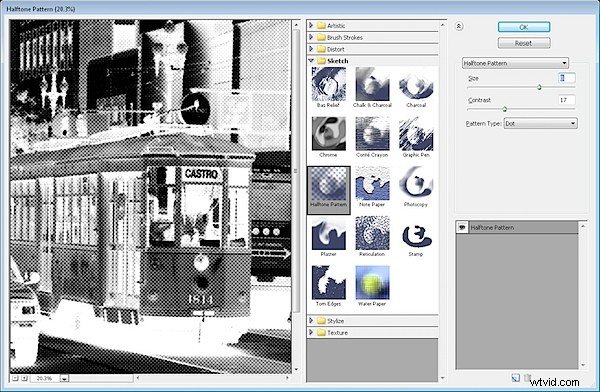Viewport: 600px width, 392px height.
Task: Open the Halftone Pattern filter dropdown
Action: 515,63
